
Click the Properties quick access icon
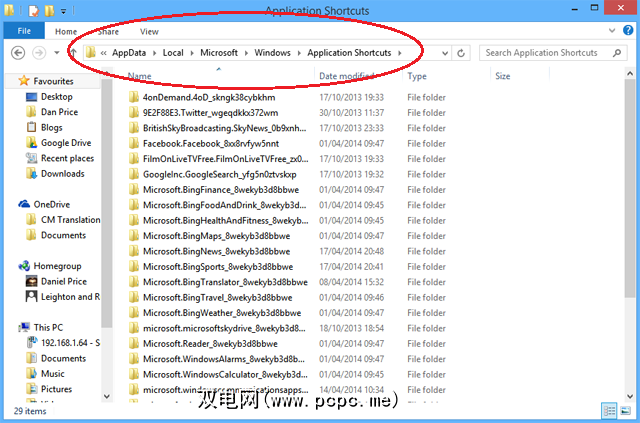point(33,10)
